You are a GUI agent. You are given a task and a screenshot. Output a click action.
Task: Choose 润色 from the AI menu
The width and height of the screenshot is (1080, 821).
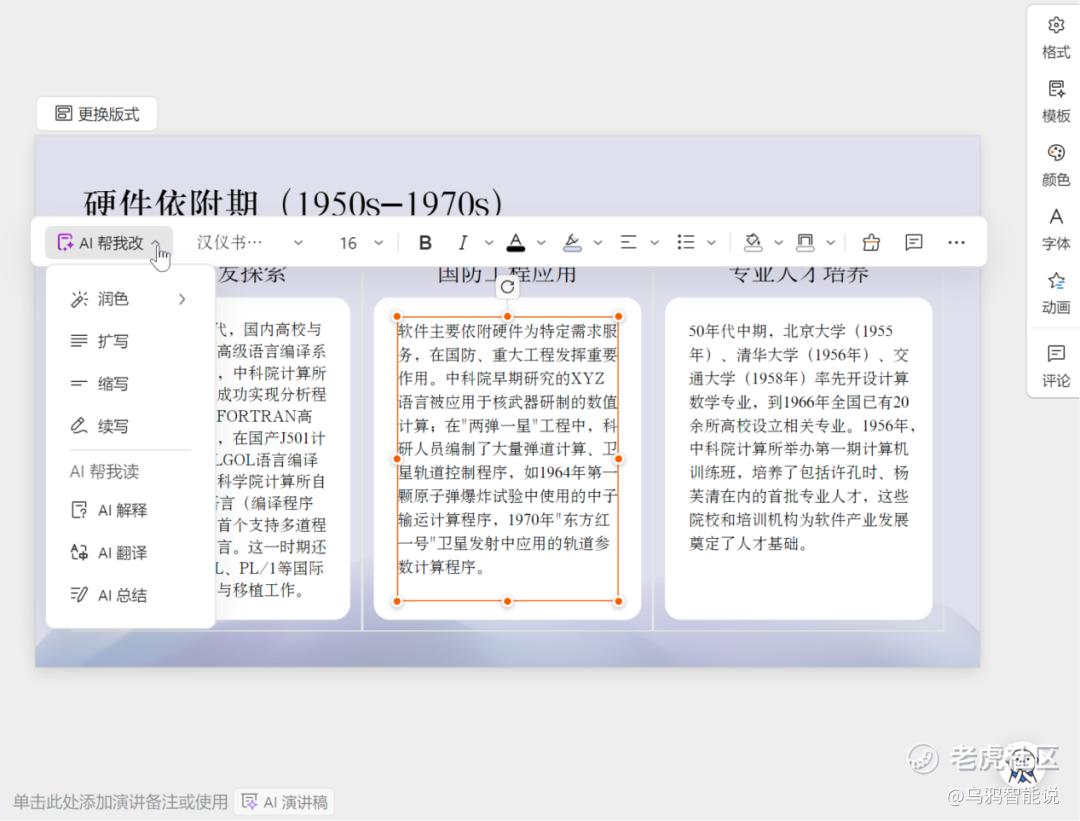[x=129, y=299]
